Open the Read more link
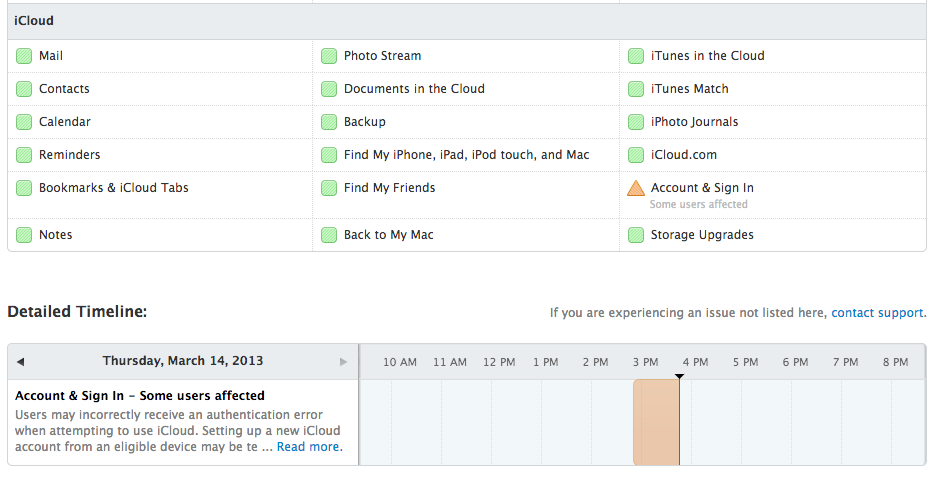 tap(310, 447)
